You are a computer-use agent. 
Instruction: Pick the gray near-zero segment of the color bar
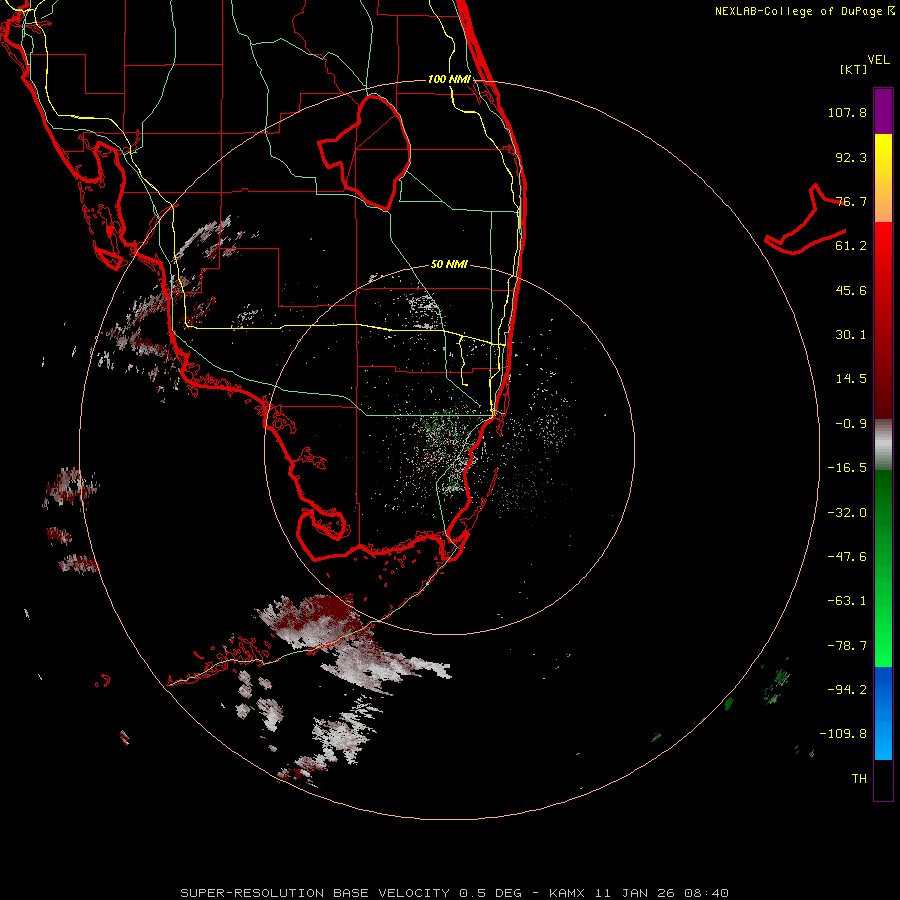point(883,444)
